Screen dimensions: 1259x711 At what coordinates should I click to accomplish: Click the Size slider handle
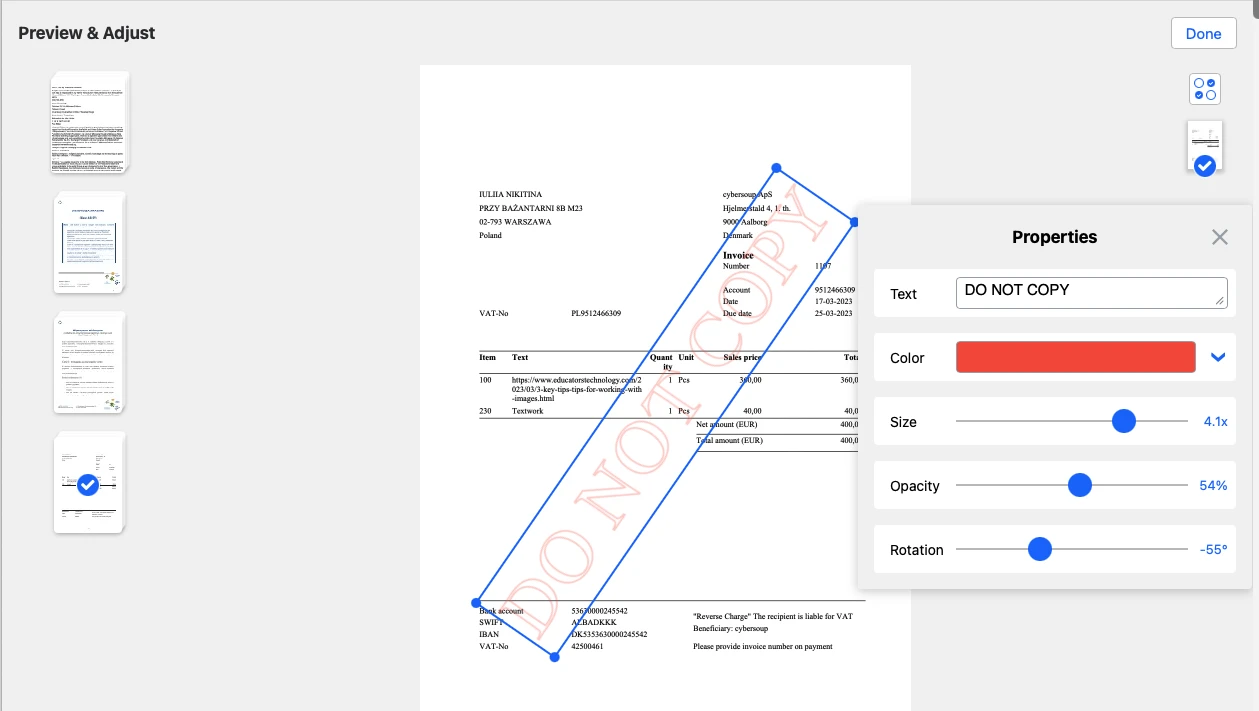(x=1124, y=421)
